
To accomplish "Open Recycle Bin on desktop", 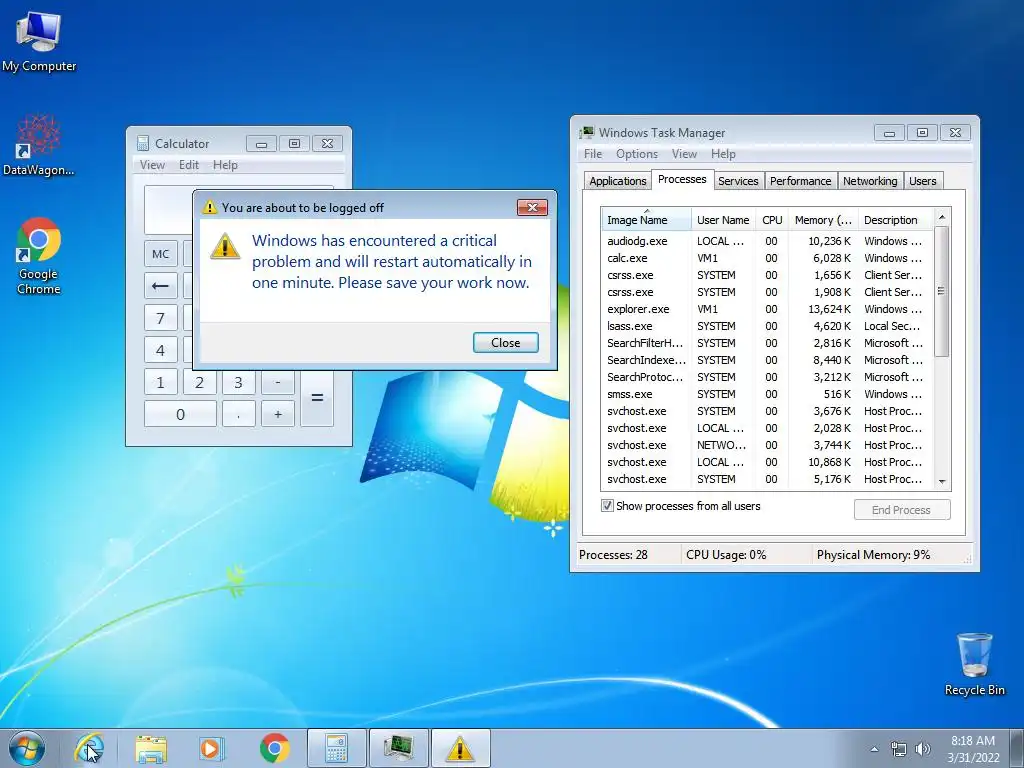I will 974,664.
